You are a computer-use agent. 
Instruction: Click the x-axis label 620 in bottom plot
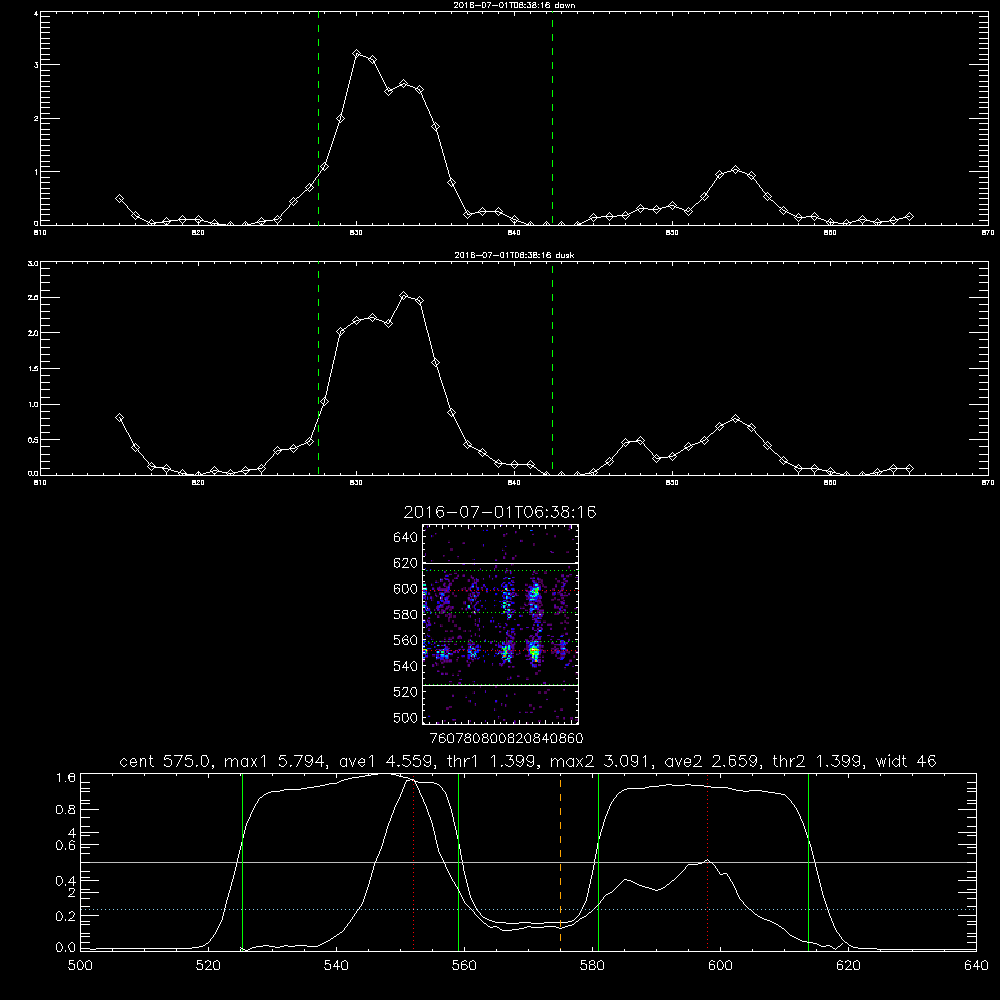(x=848, y=966)
